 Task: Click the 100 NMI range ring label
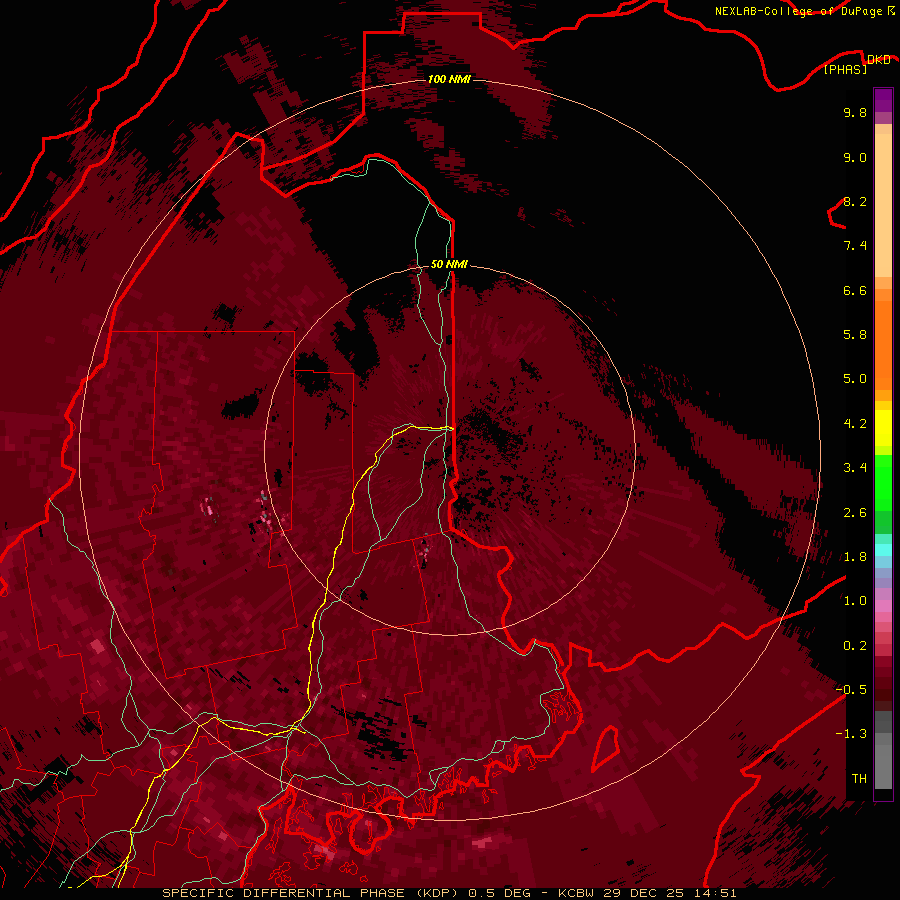[449, 79]
